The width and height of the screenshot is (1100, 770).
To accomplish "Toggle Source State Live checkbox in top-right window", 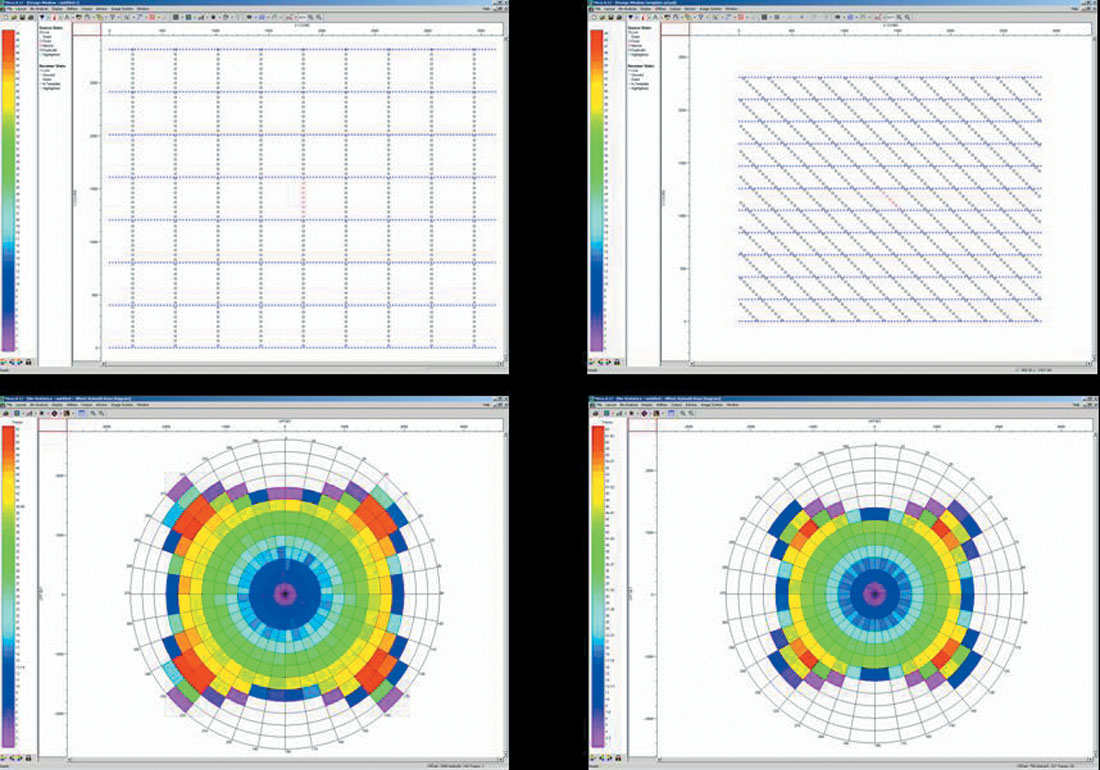I will (629, 32).
